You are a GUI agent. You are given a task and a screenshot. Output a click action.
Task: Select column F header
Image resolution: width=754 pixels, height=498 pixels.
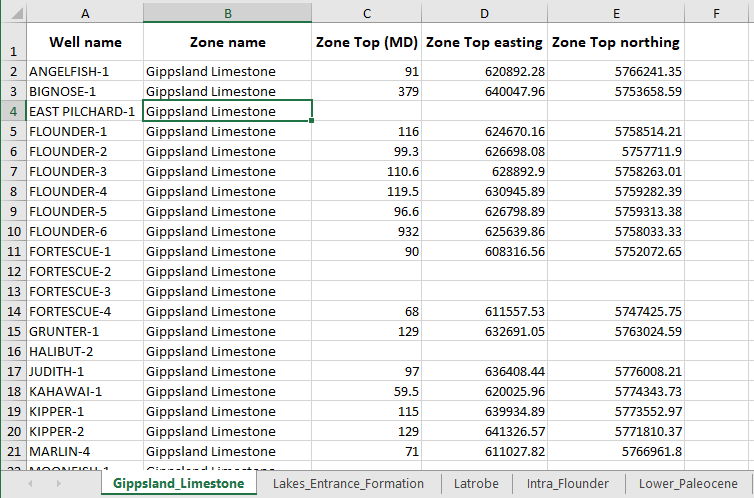[x=717, y=12]
